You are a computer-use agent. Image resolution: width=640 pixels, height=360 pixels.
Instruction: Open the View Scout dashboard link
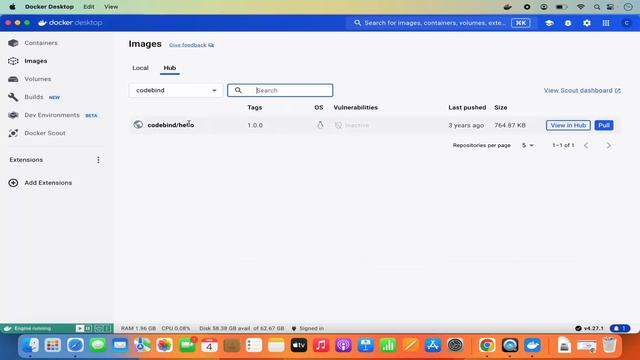click(582, 90)
